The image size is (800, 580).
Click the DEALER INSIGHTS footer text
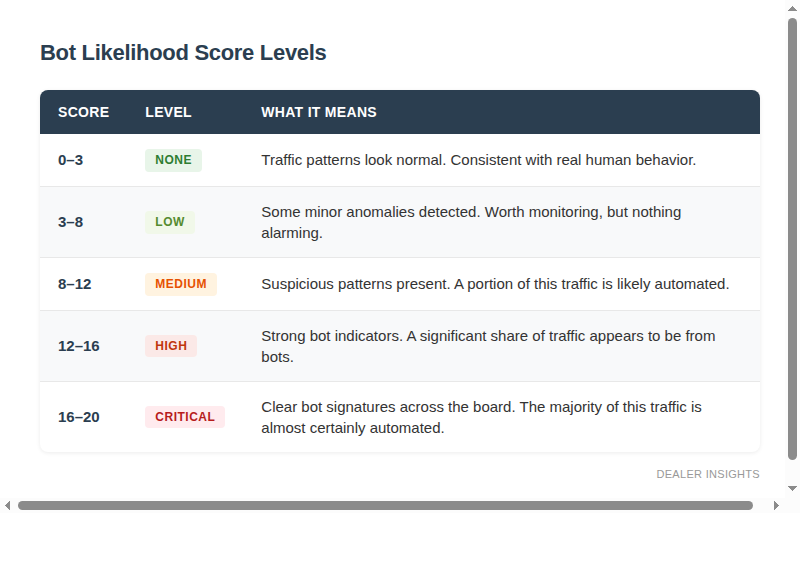pos(708,474)
